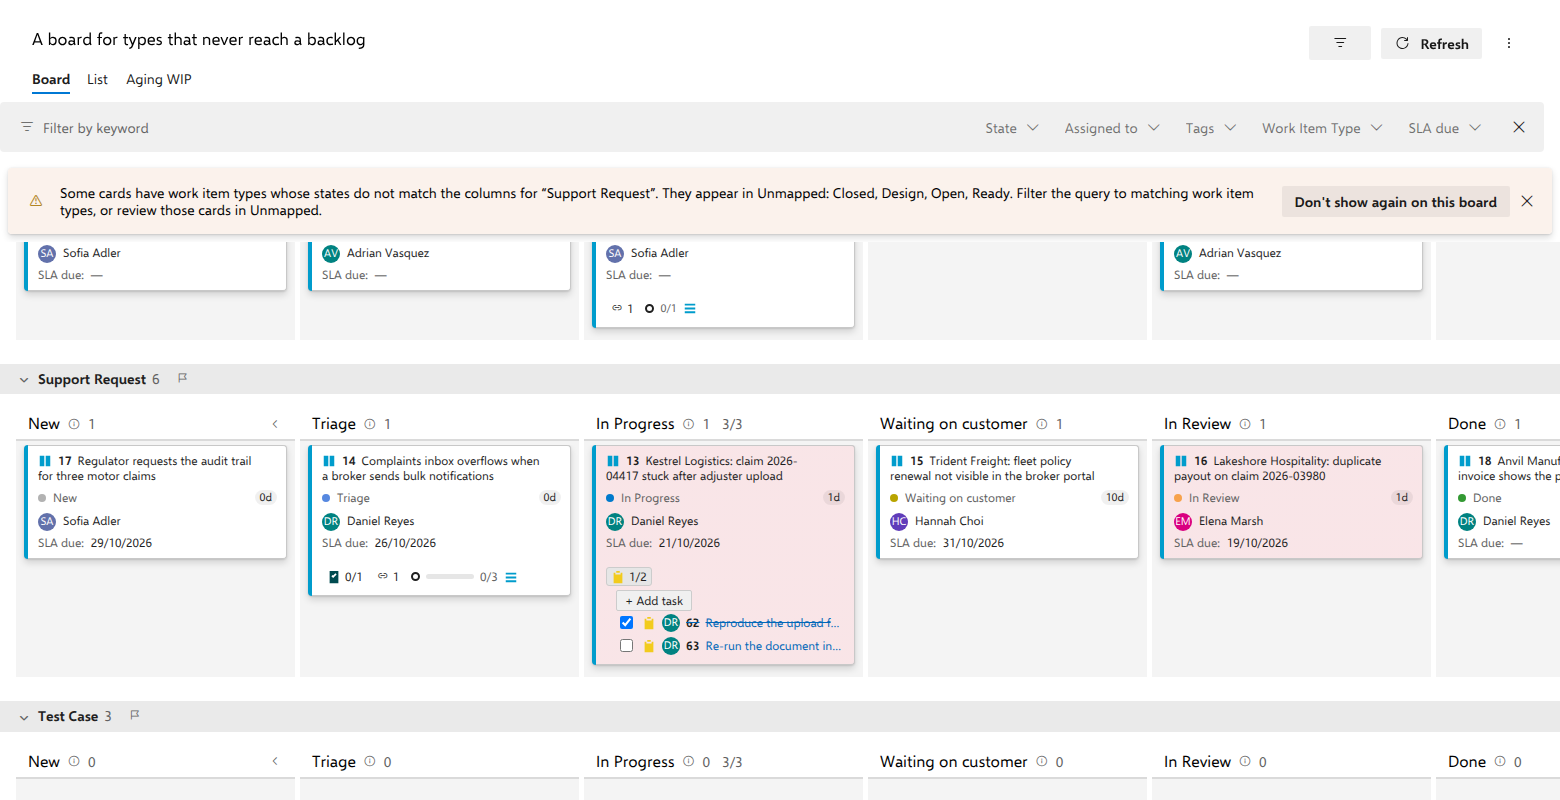The height and width of the screenshot is (800, 1560).
Task: Collapse the Support Request swimlane
Action: tap(24, 380)
